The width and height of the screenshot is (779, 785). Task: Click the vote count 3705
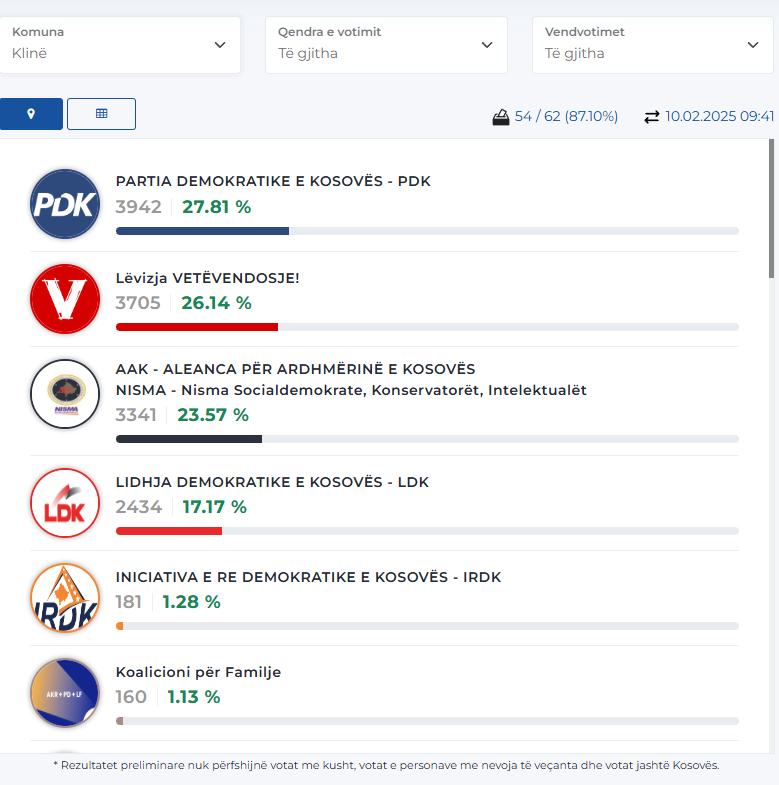(138, 303)
